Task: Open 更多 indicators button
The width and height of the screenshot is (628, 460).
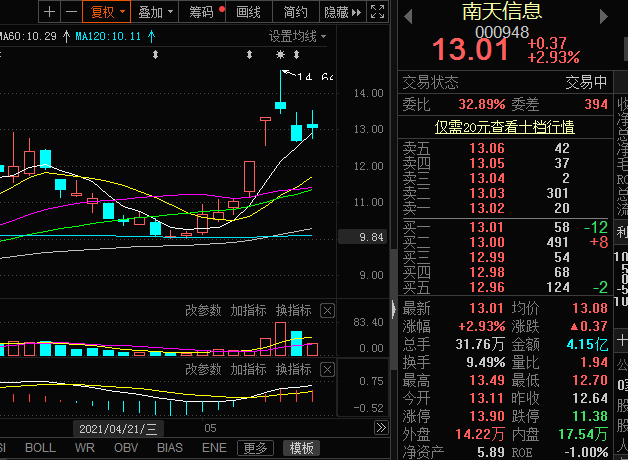Action: 255,448
